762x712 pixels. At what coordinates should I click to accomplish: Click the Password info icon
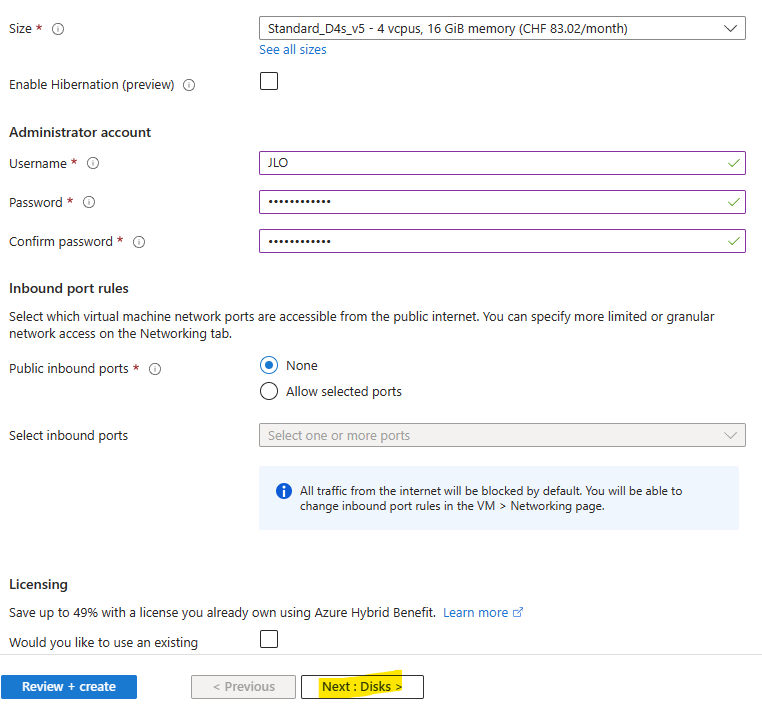[x=89, y=202]
